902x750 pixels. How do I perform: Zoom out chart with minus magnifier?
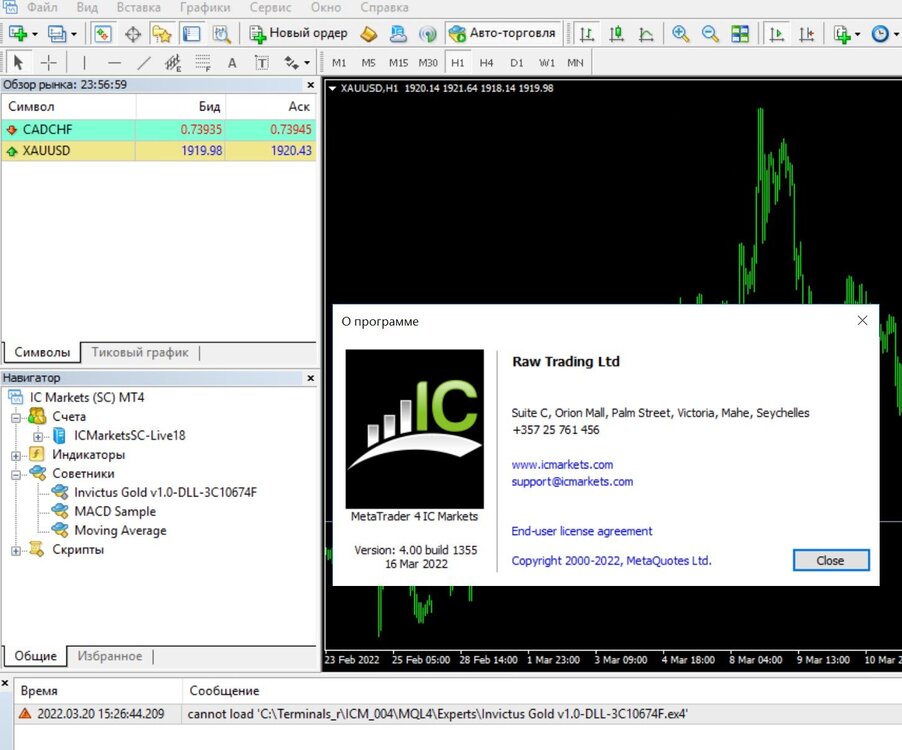pyautogui.click(x=710, y=34)
